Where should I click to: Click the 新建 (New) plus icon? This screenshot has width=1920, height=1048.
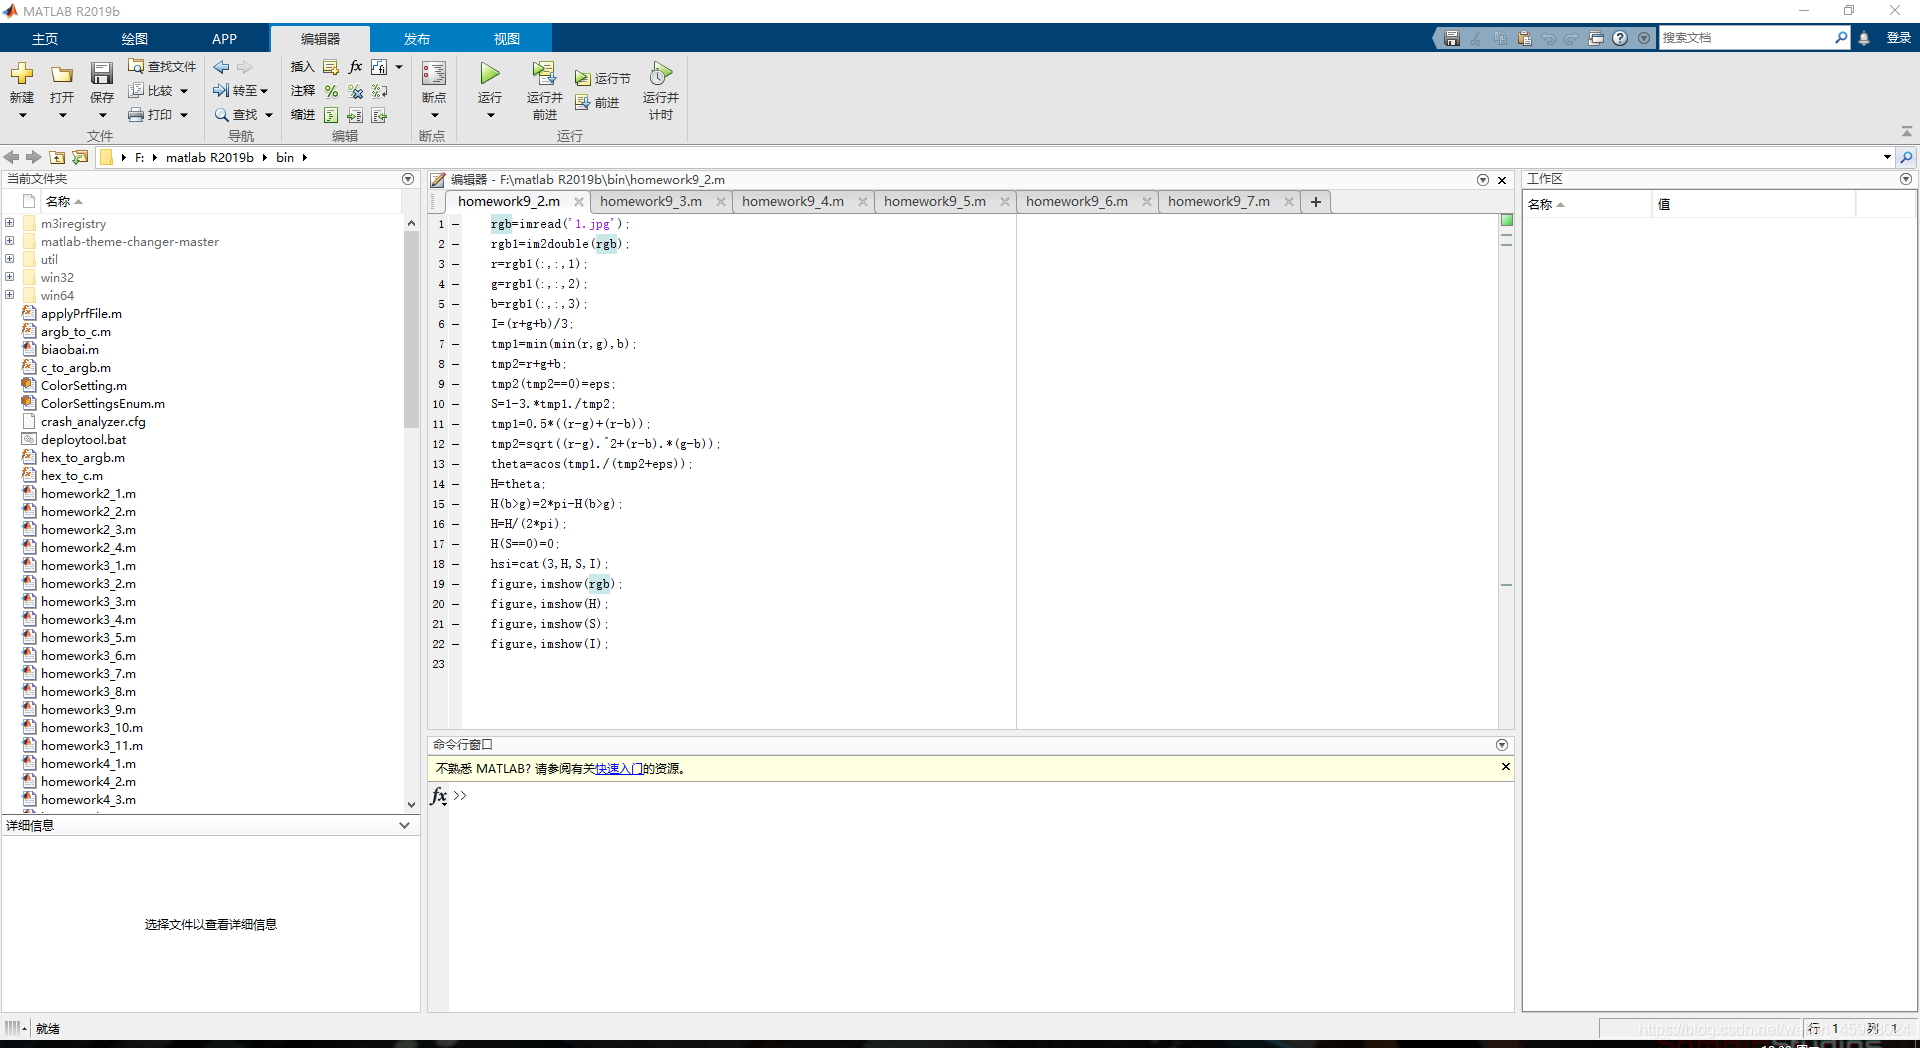coord(22,73)
